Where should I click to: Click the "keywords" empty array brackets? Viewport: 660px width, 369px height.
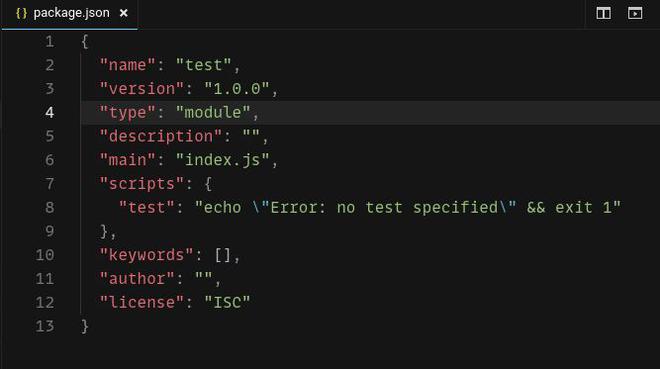click(x=222, y=255)
